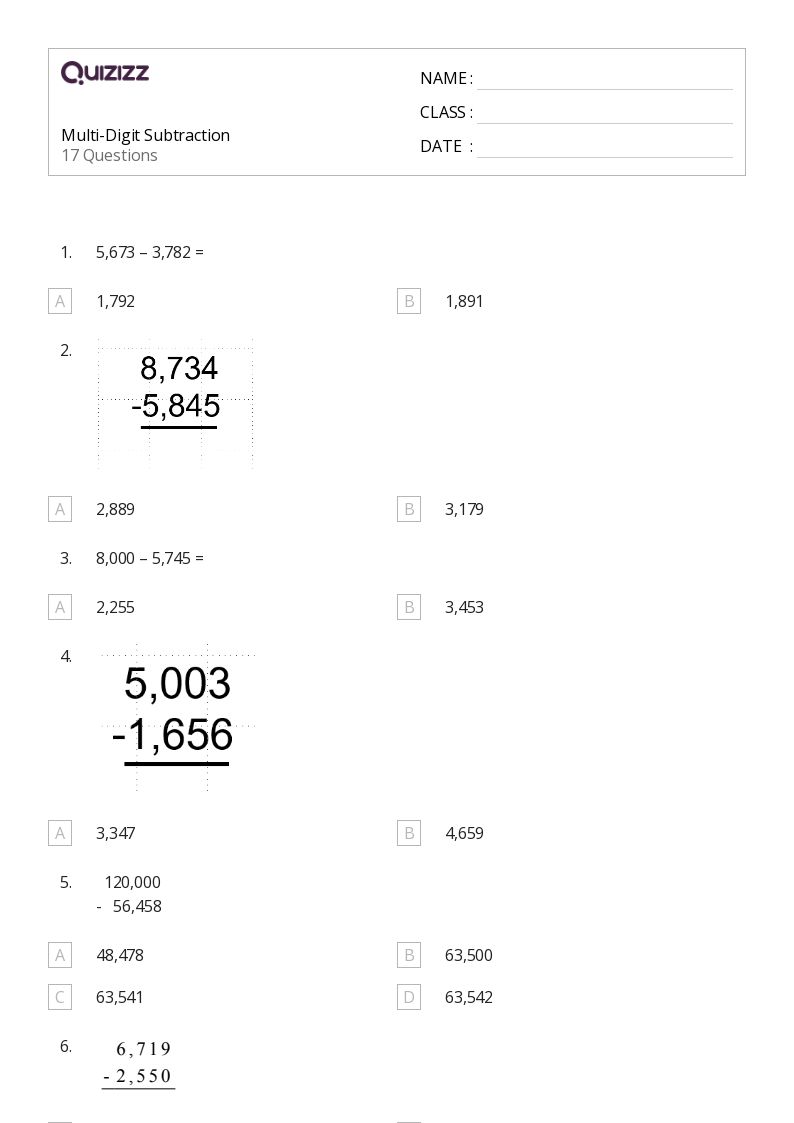Select option D showing 63,542
The height and width of the screenshot is (1123, 794).
coord(409,997)
